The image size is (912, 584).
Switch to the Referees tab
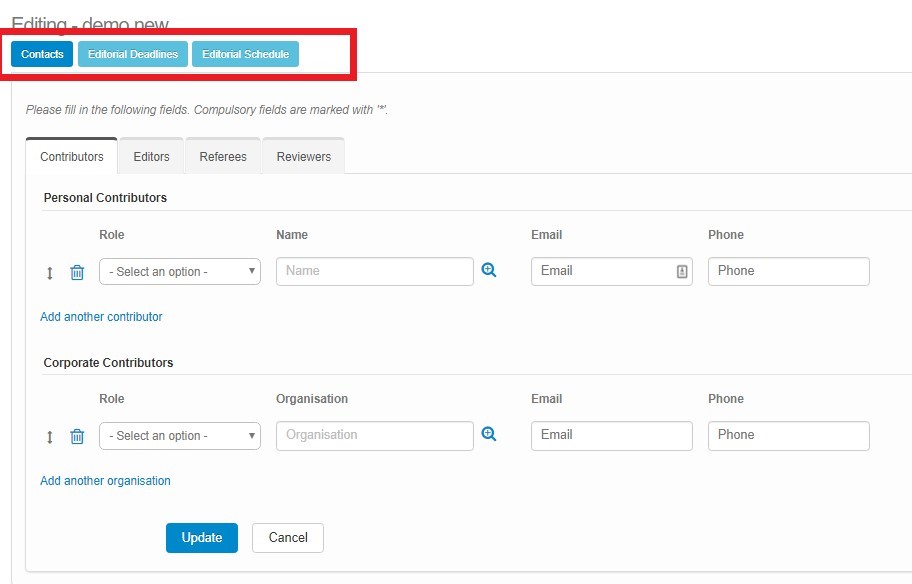point(223,157)
